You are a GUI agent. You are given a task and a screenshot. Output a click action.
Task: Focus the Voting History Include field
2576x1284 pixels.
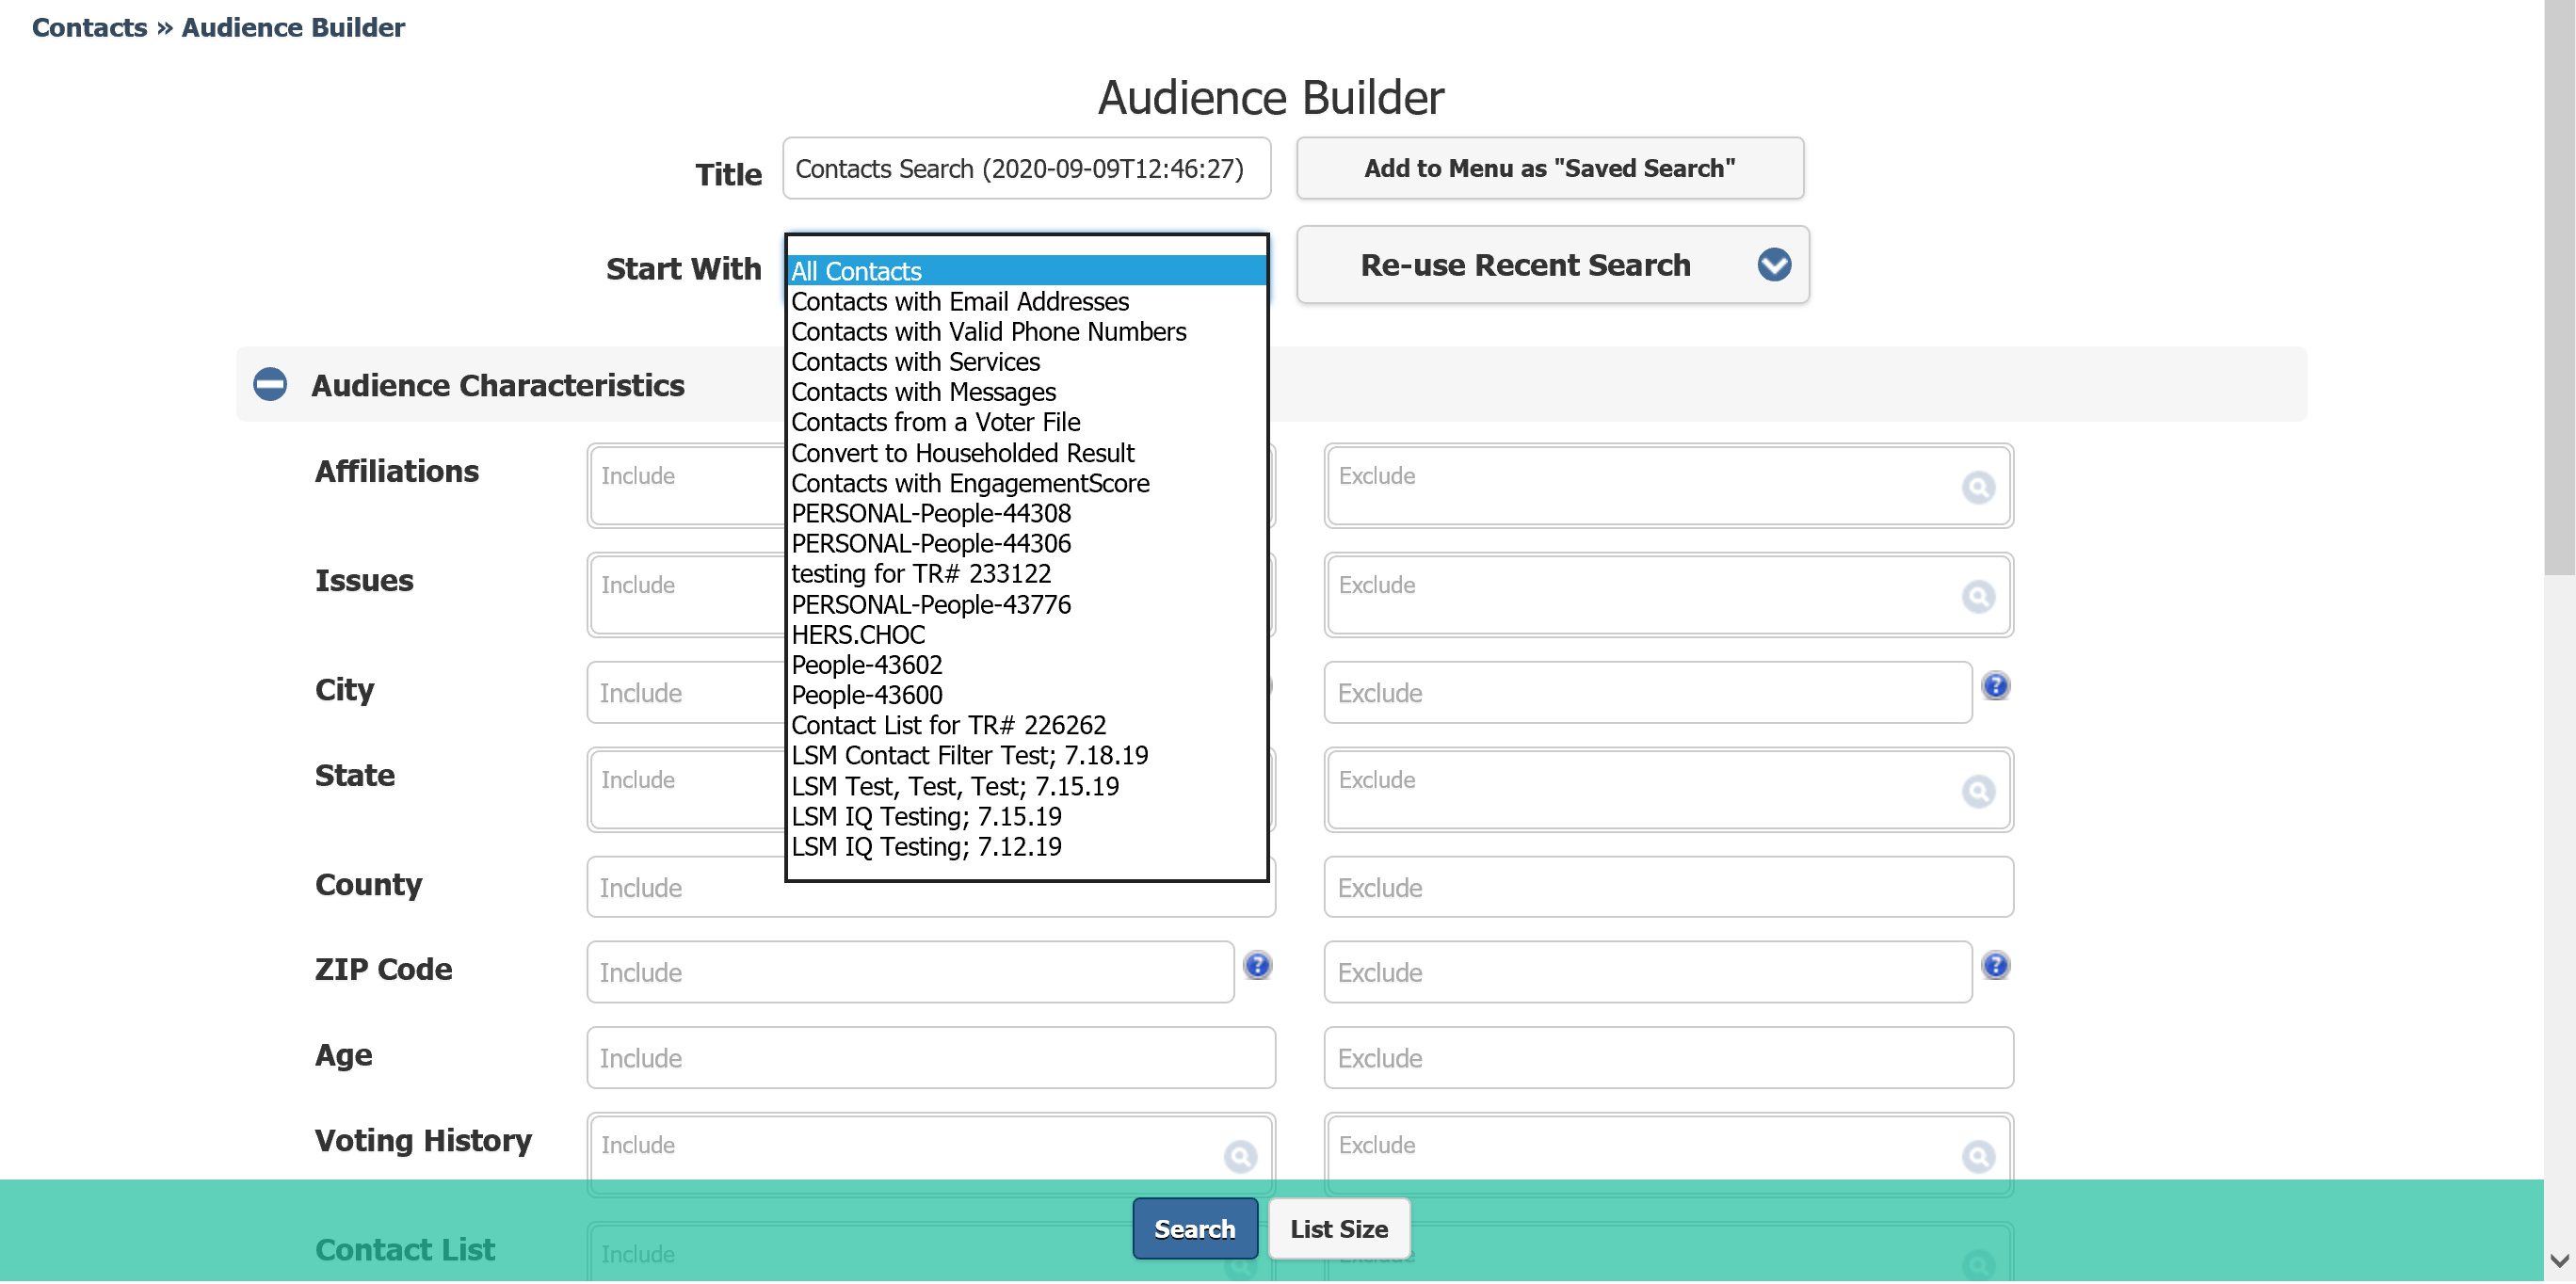point(931,1156)
